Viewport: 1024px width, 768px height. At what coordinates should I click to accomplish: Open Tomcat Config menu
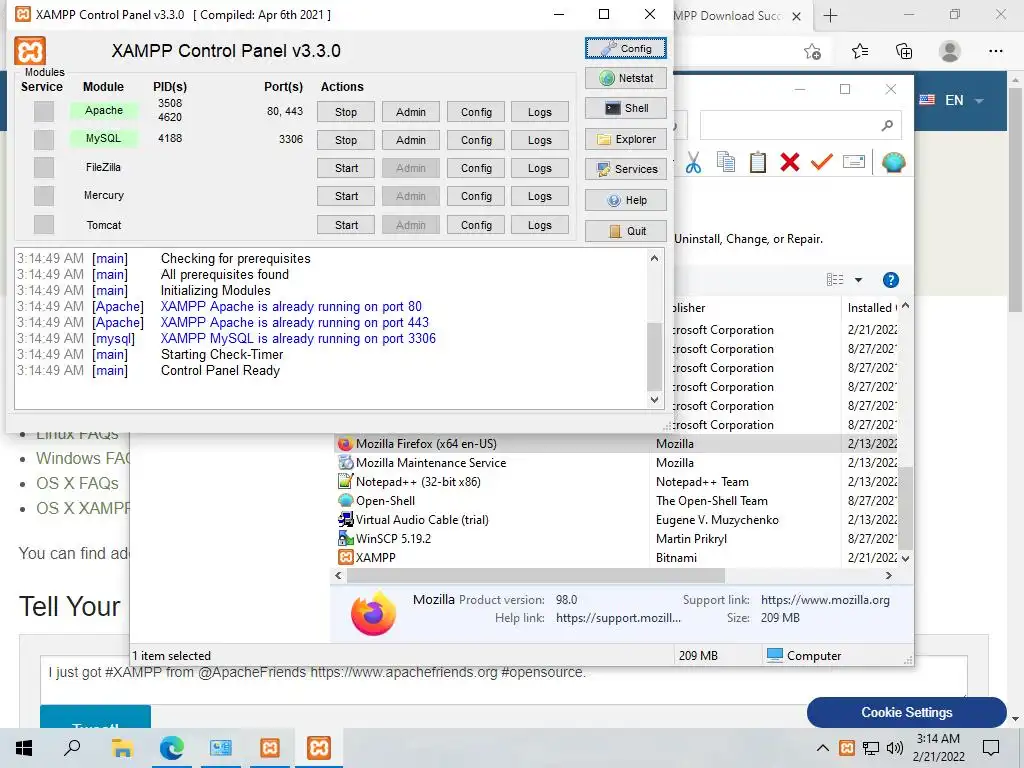[x=475, y=225]
